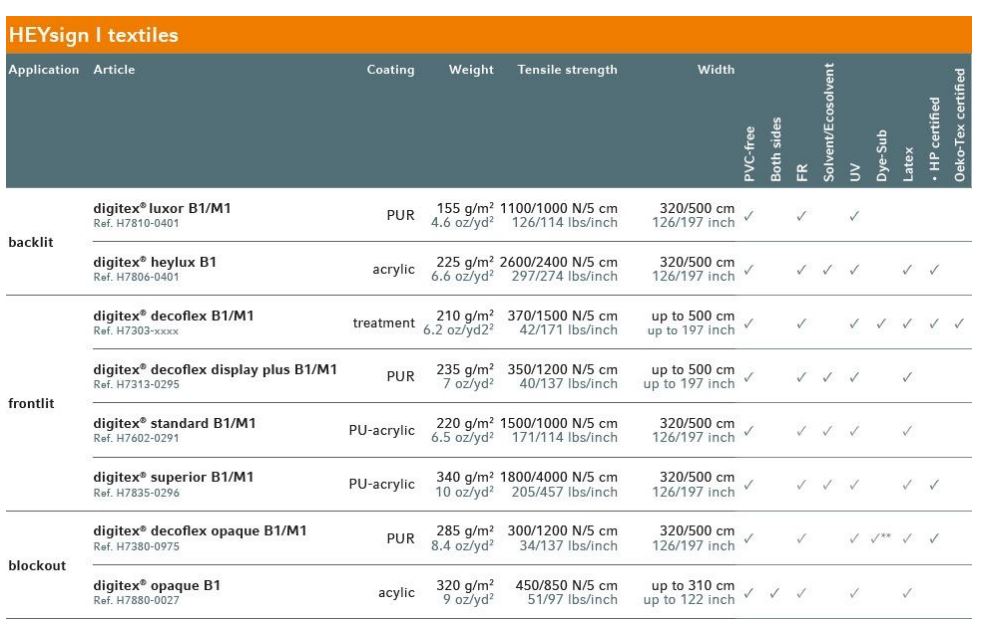Screen dimensions: 984x636
Task: Select tensile strength '1800/4000 N/5 cm'
Action: click(559, 477)
